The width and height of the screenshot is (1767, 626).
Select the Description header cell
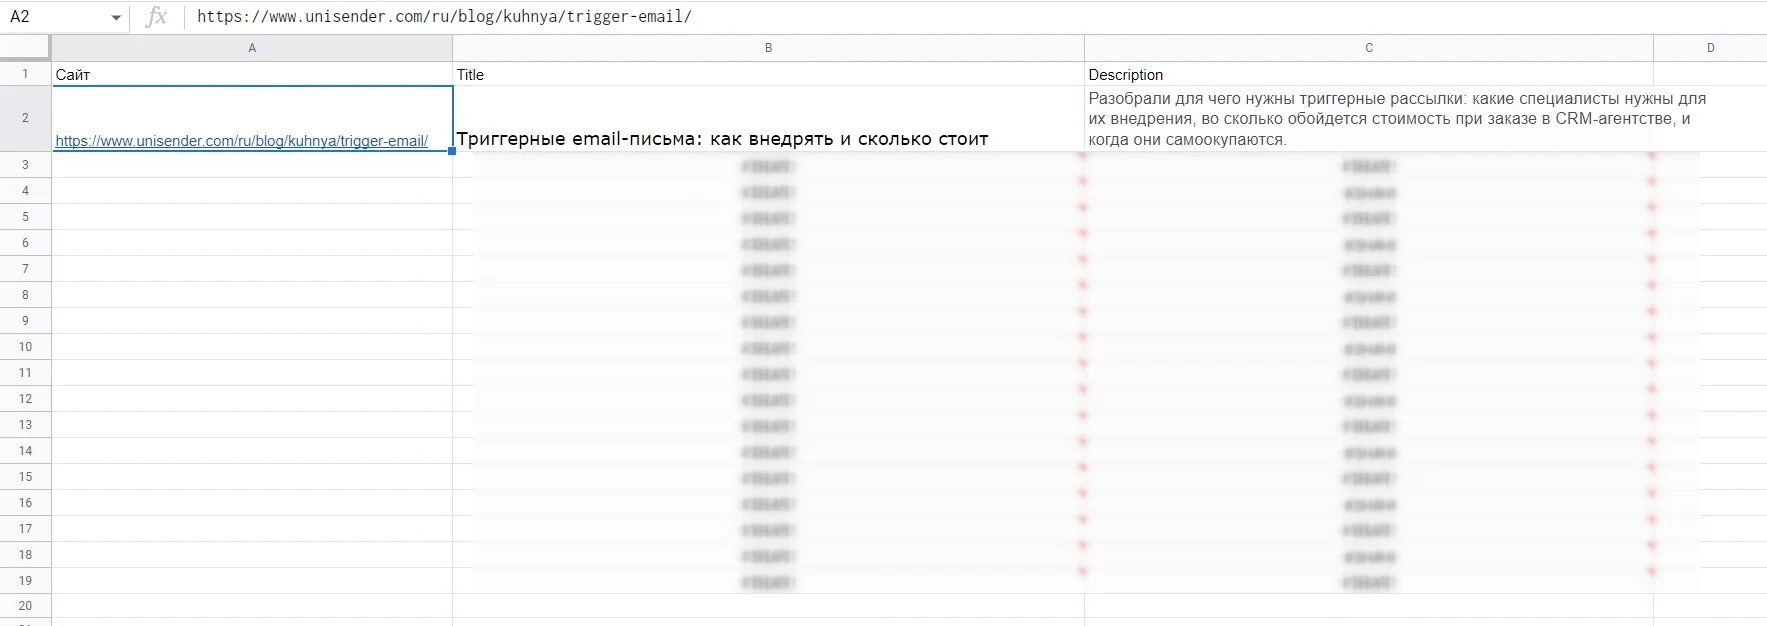pyautogui.click(x=1369, y=74)
